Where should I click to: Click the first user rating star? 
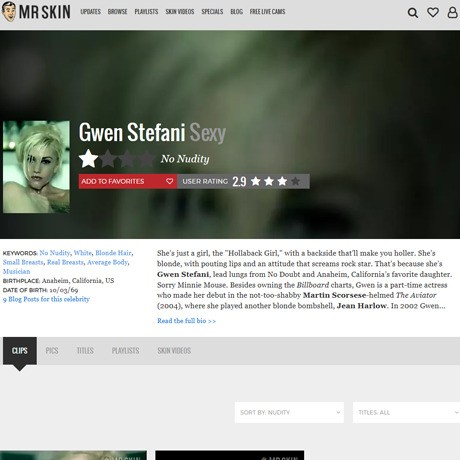pos(256,181)
